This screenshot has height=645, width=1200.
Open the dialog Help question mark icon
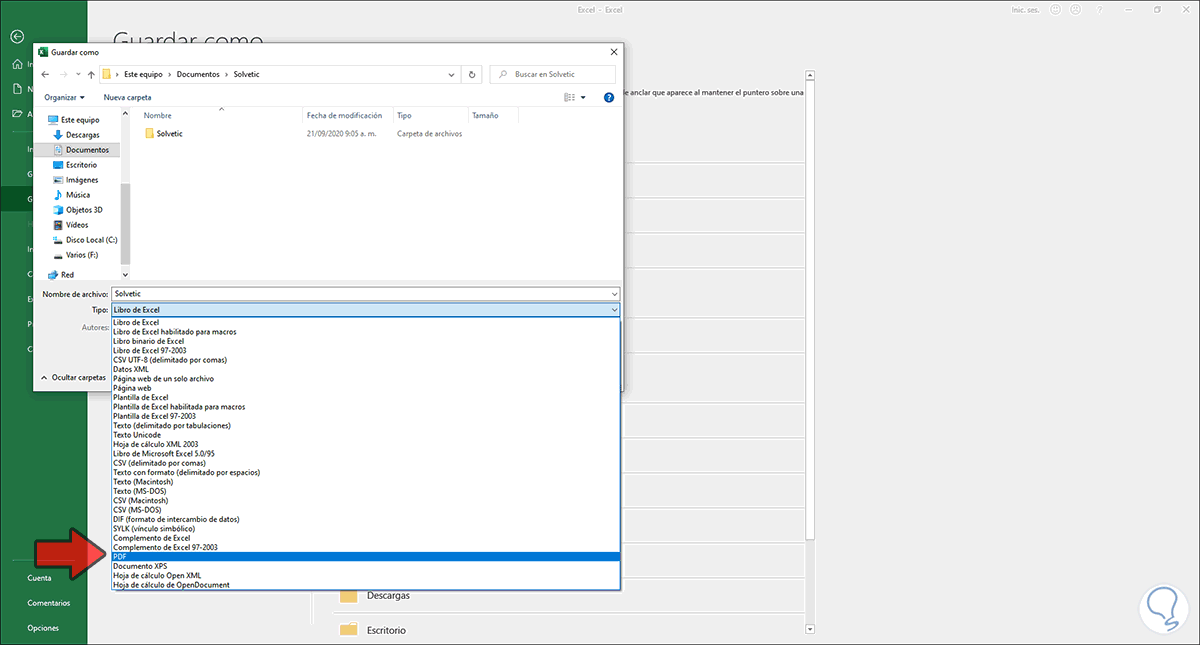[x=608, y=98]
